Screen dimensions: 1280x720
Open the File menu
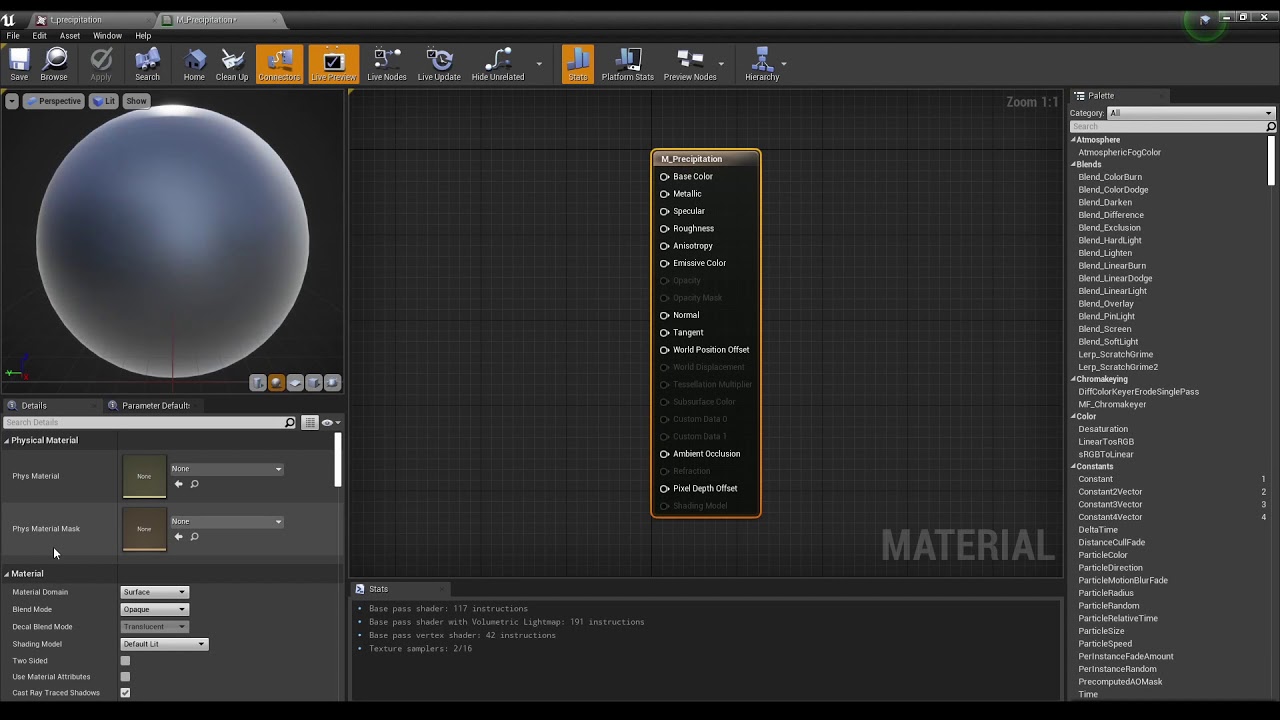13,36
